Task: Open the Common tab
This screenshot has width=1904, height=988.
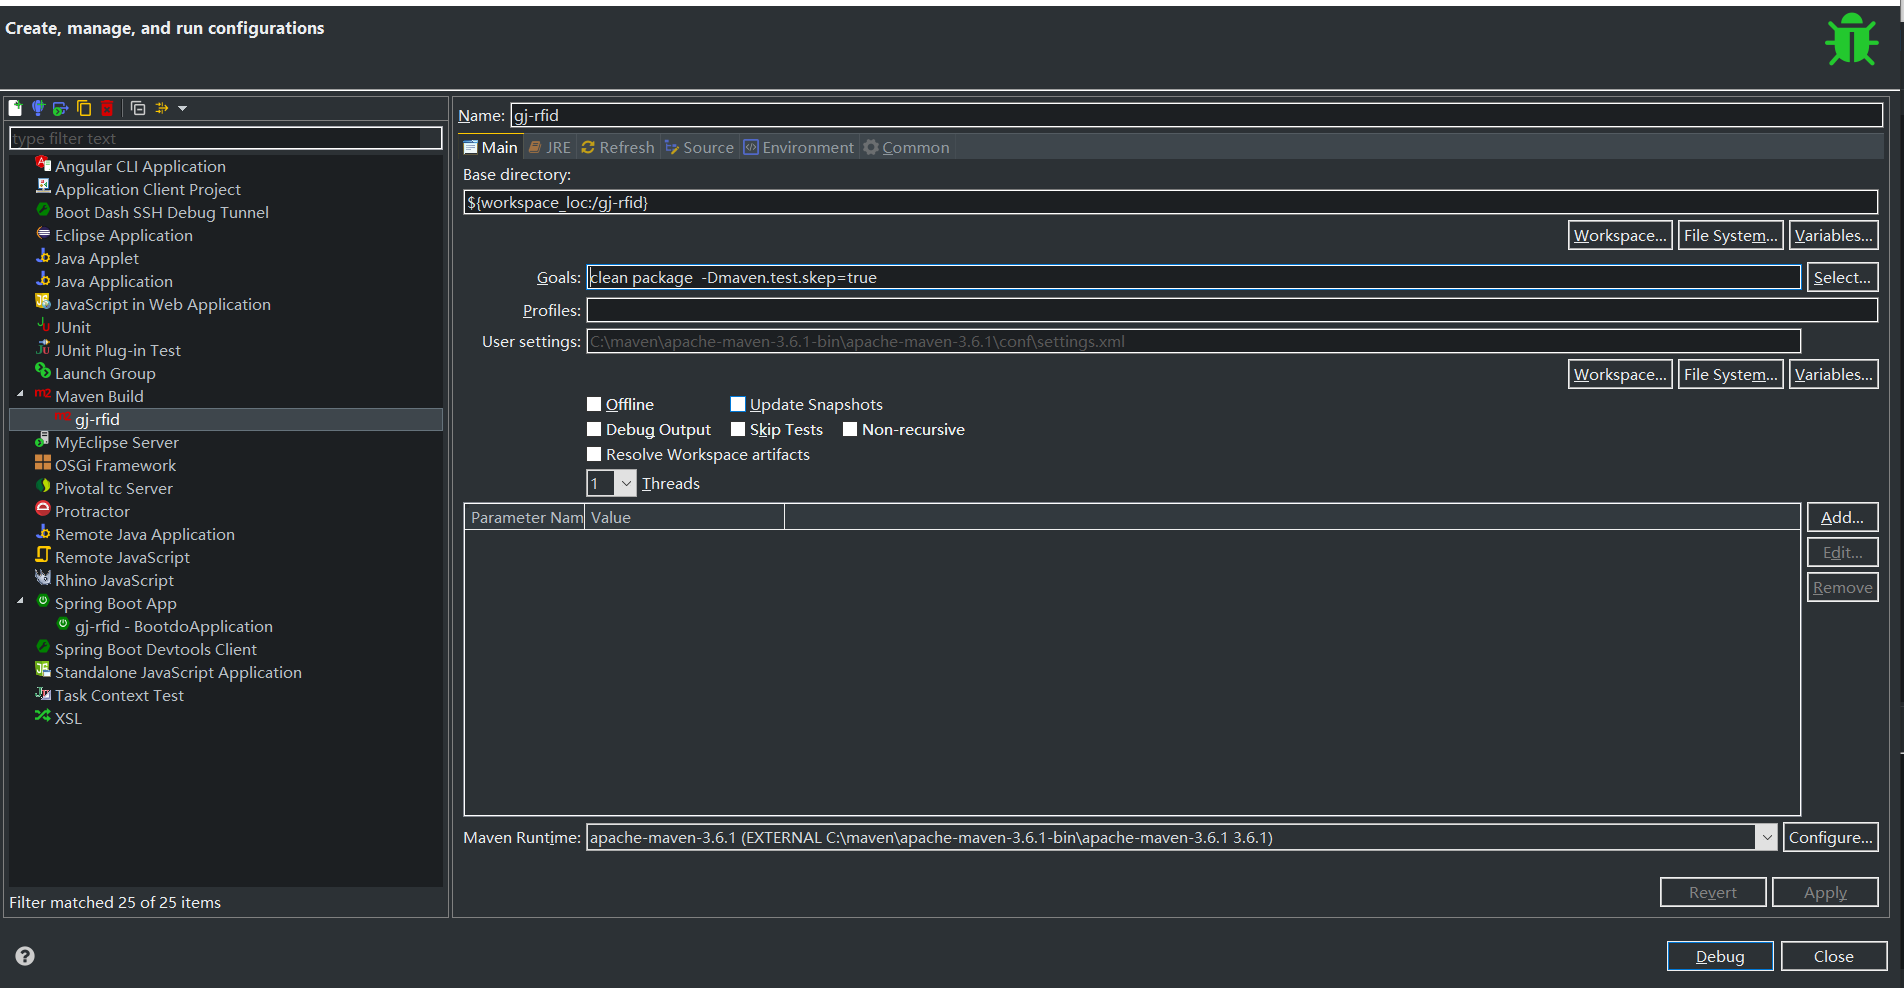Action: pyautogui.click(x=906, y=147)
